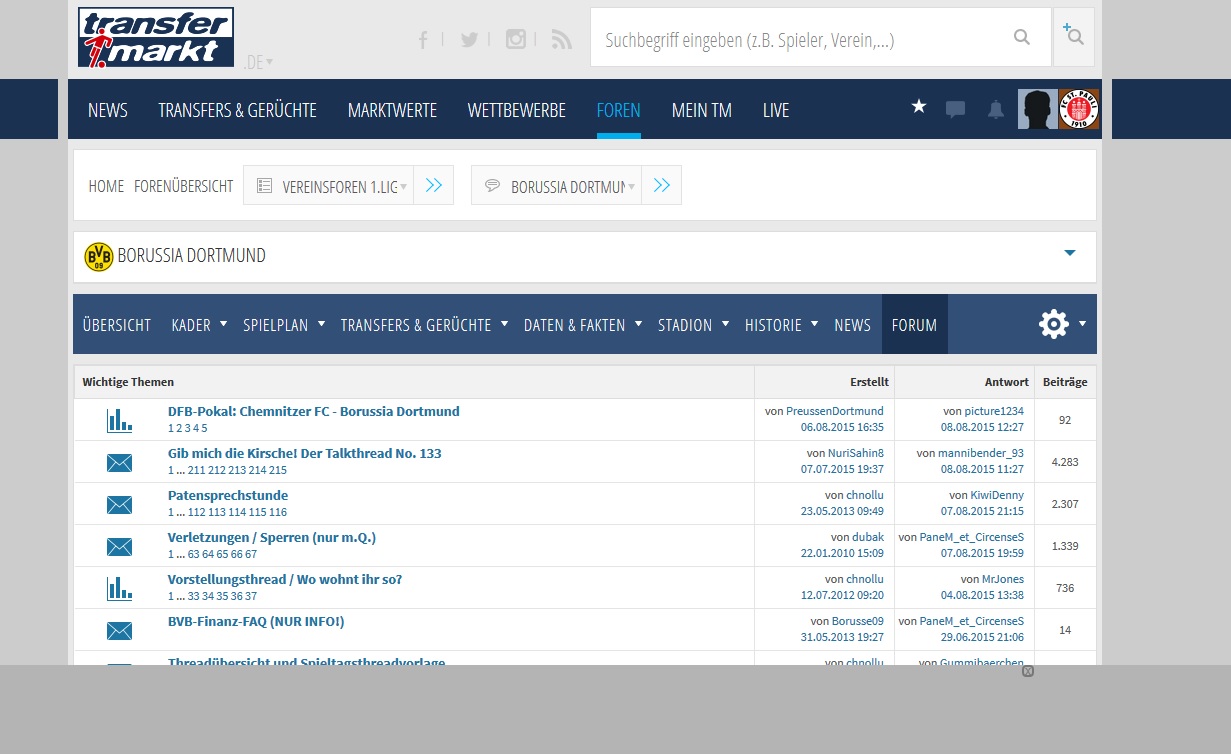
Task: Click envelope icon of Gib mich die Kirsche thread
Action: [x=119, y=462]
